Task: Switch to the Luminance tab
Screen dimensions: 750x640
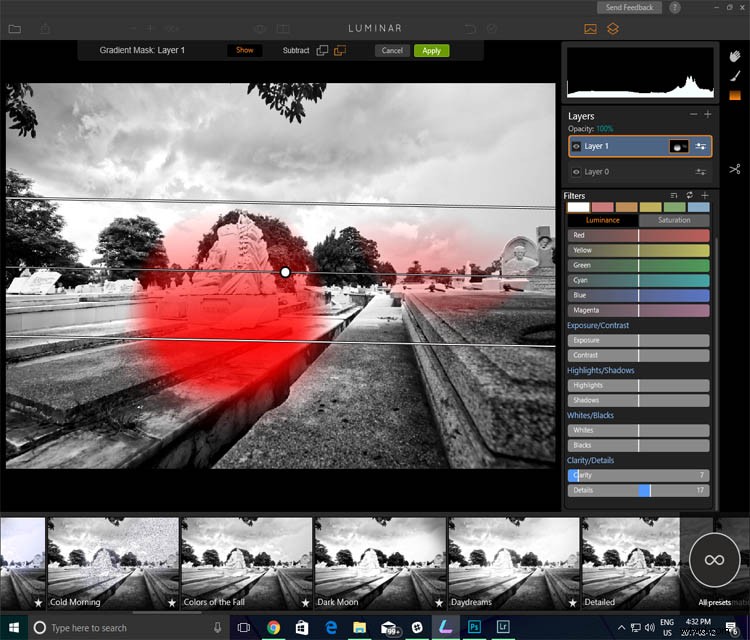Action: click(603, 220)
